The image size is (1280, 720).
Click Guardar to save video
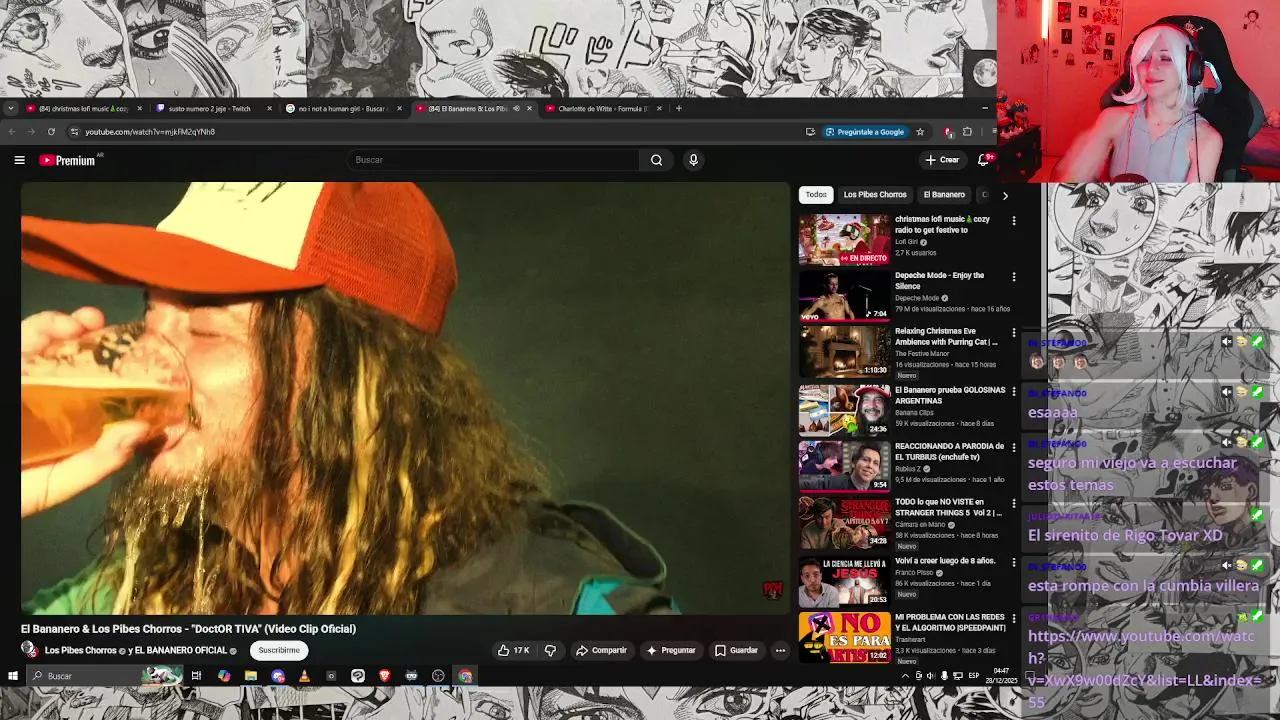pyautogui.click(x=736, y=650)
